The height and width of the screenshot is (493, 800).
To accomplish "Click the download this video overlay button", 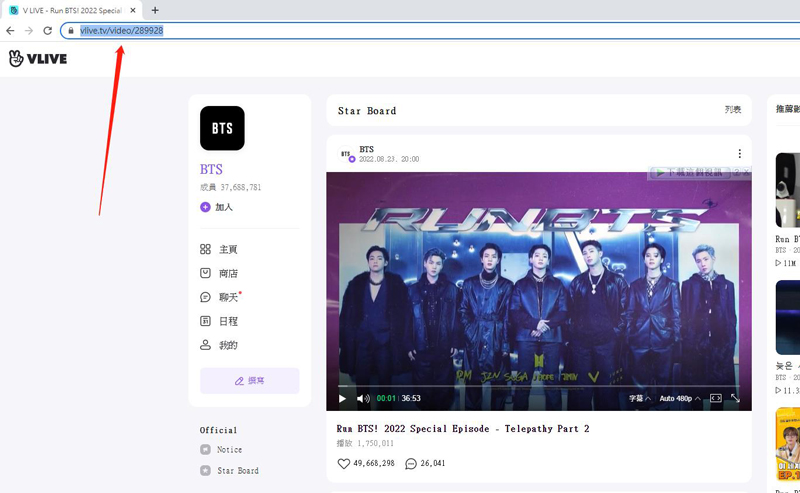I will [x=689, y=172].
